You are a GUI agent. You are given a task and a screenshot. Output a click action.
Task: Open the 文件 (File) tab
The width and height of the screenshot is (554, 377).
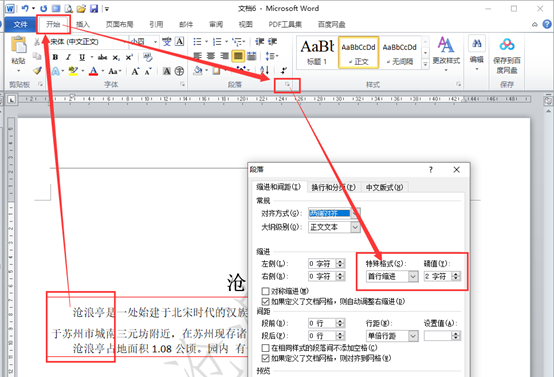[x=20, y=24]
